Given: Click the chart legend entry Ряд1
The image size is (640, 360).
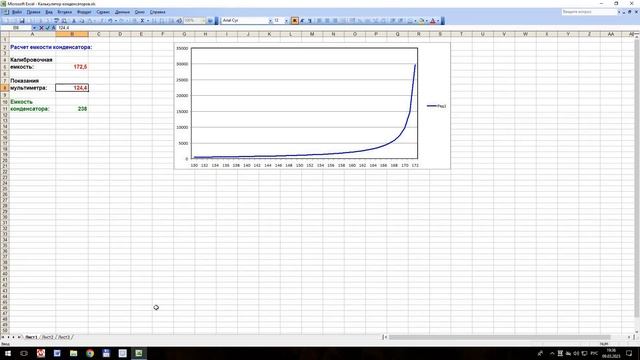Looking at the screenshot, I should point(437,106).
